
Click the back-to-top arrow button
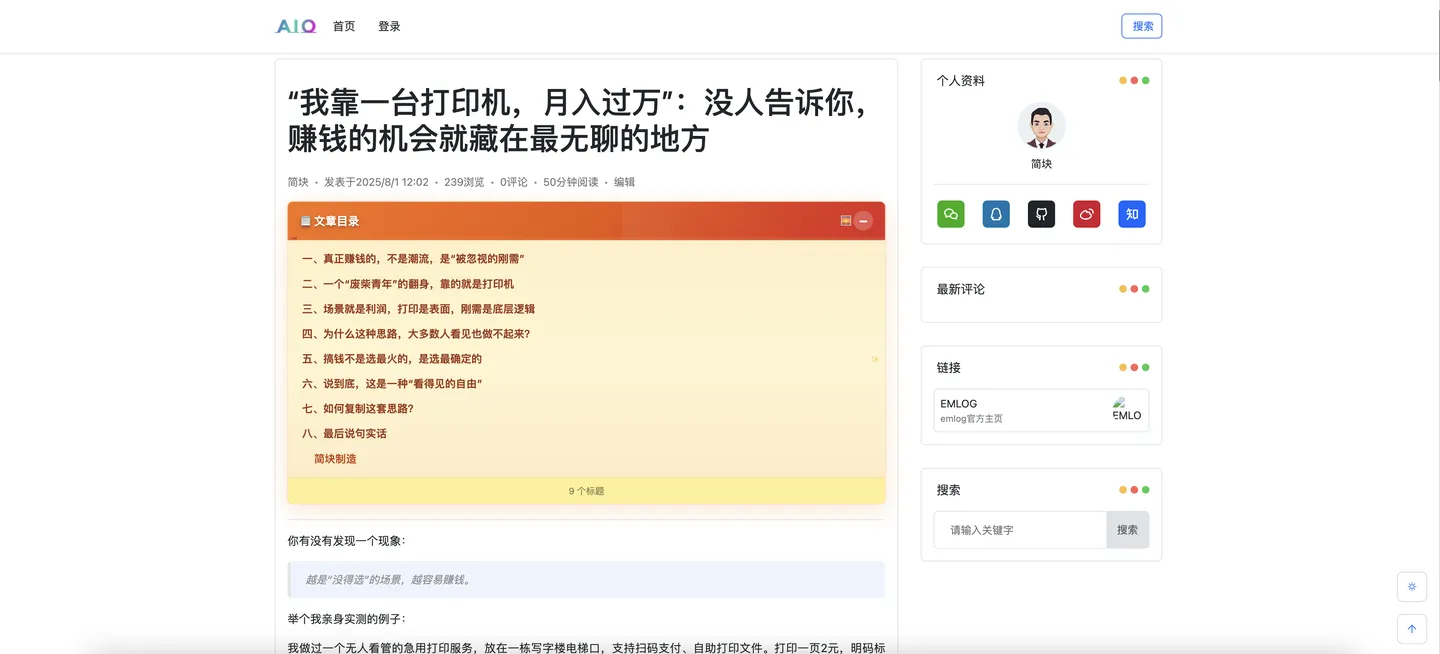(1412, 629)
